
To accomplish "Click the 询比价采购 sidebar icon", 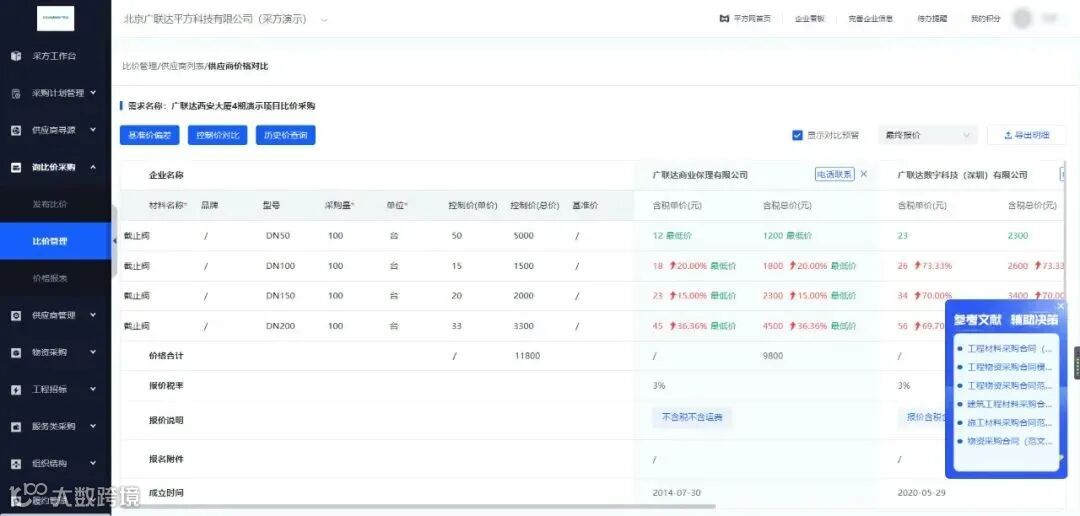I will 16,167.
